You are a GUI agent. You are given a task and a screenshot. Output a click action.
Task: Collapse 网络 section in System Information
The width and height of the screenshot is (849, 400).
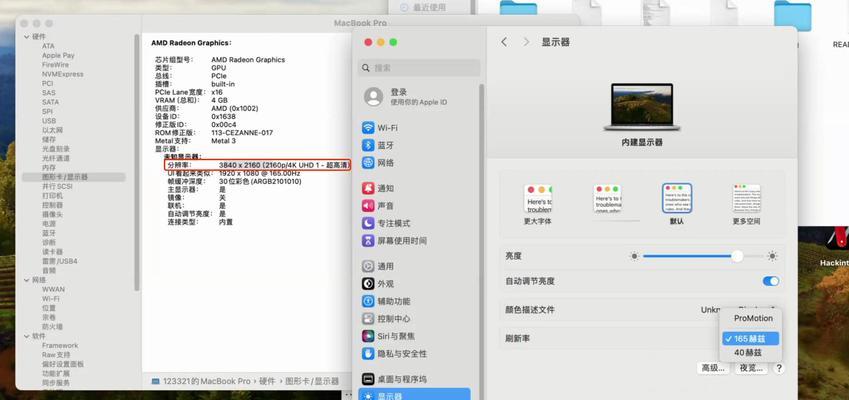click(27, 280)
